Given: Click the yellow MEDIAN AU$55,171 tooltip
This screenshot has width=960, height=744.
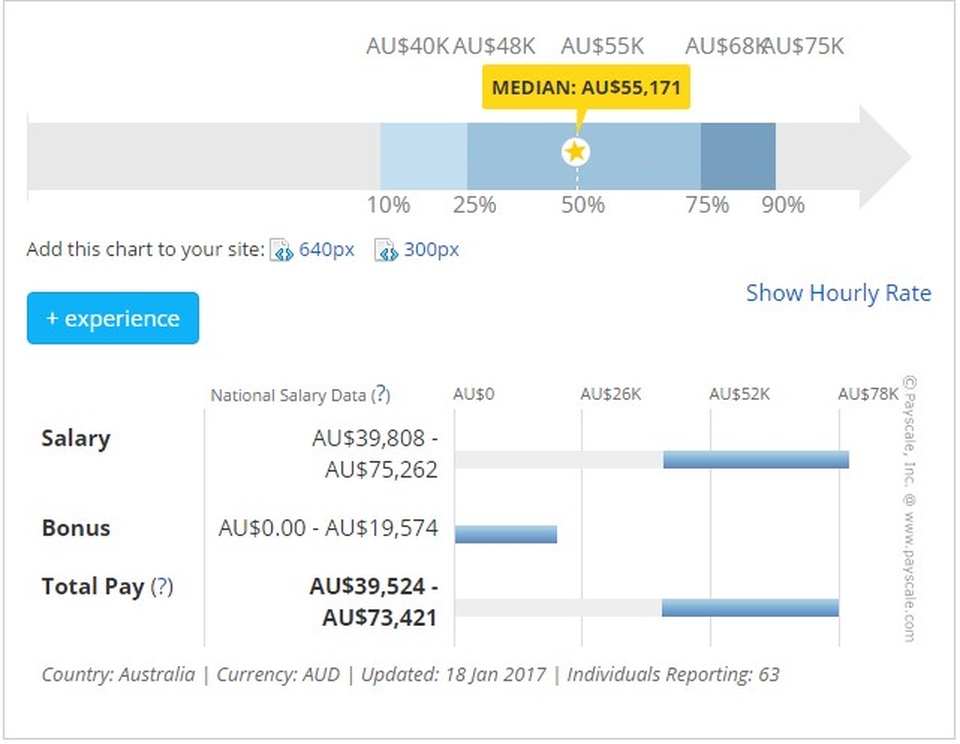Looking at the screenshot, I should click(x=586, y=88).
